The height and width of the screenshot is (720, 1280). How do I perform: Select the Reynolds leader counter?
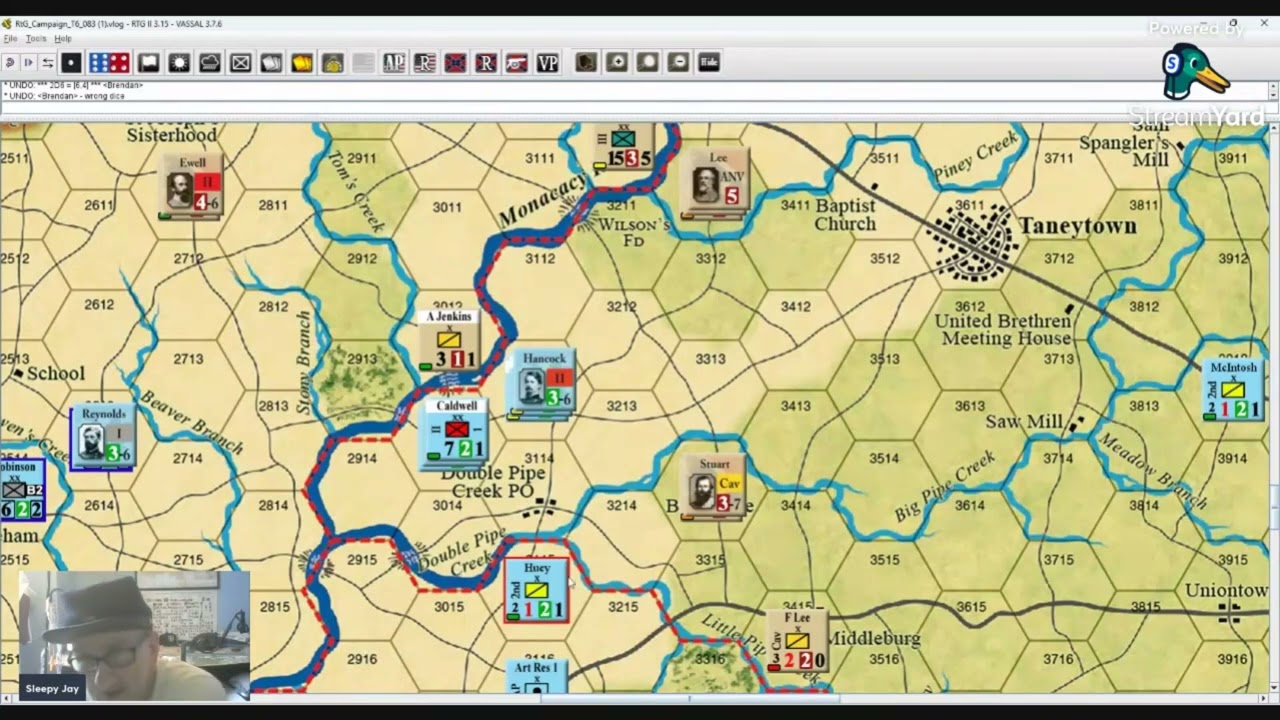[x=103, y=437]
